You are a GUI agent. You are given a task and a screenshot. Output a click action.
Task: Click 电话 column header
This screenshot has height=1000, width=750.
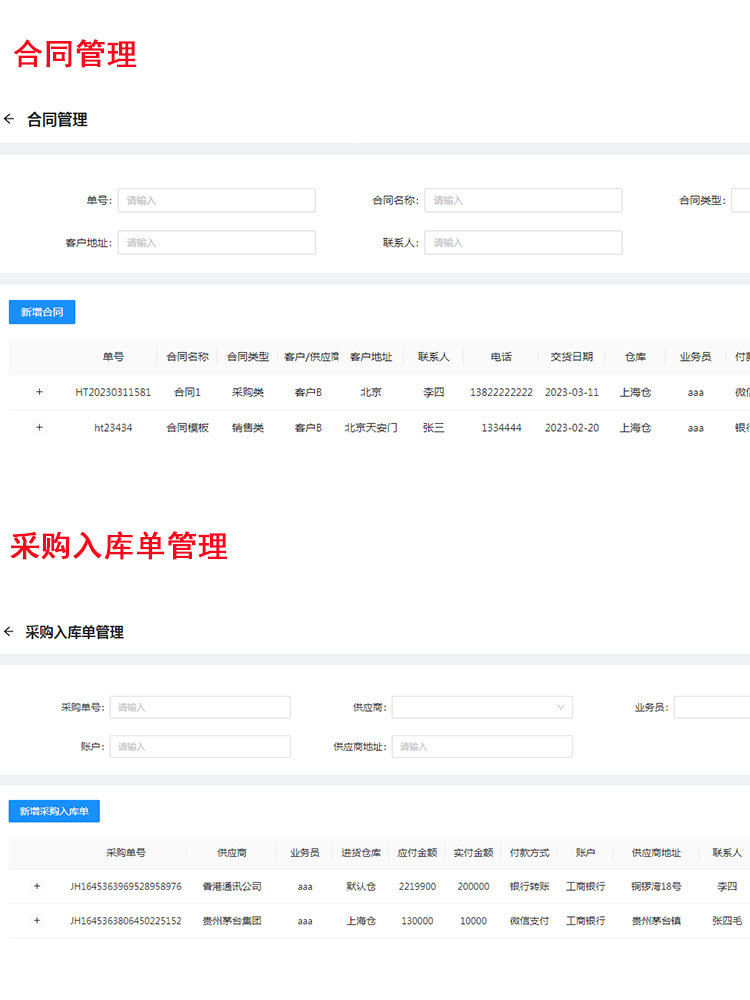[501, 357]
